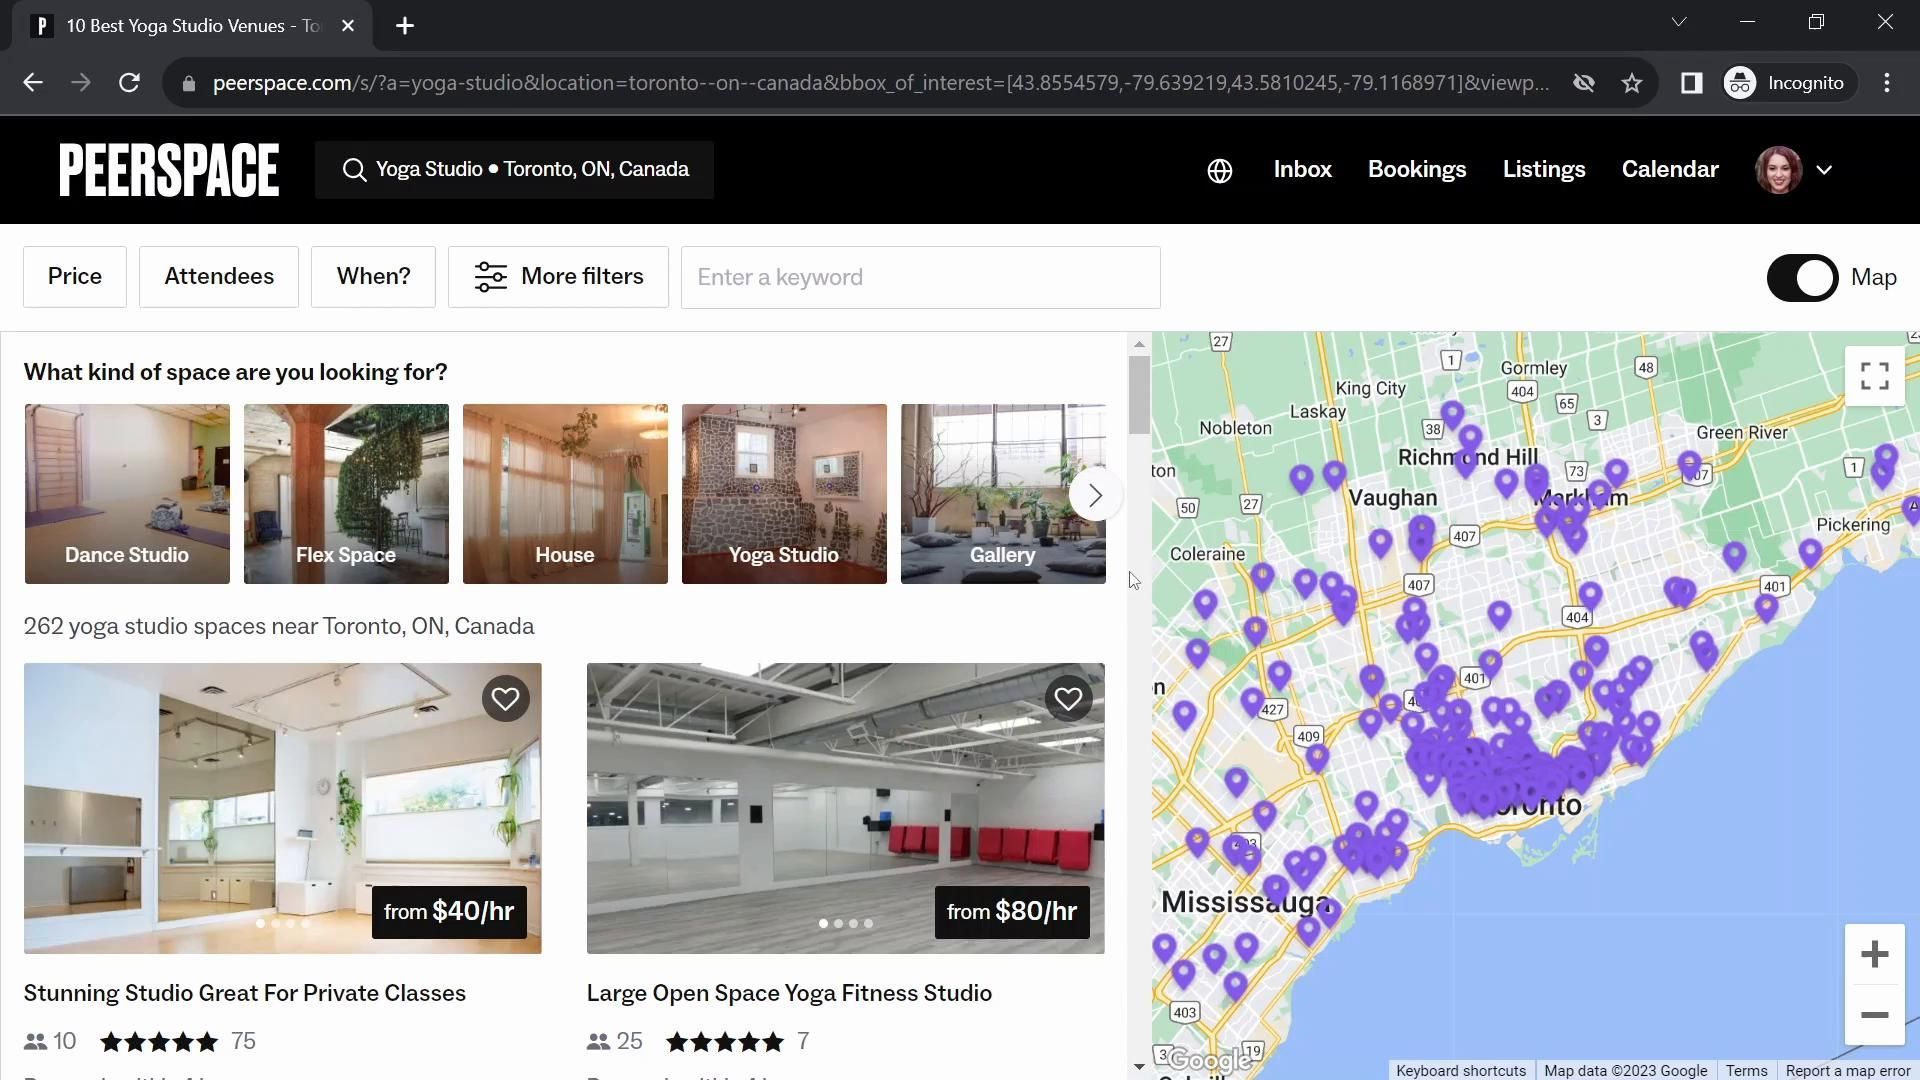Open the More filters sliders button
The image size is (1920, 1080).
pos(558,277)
